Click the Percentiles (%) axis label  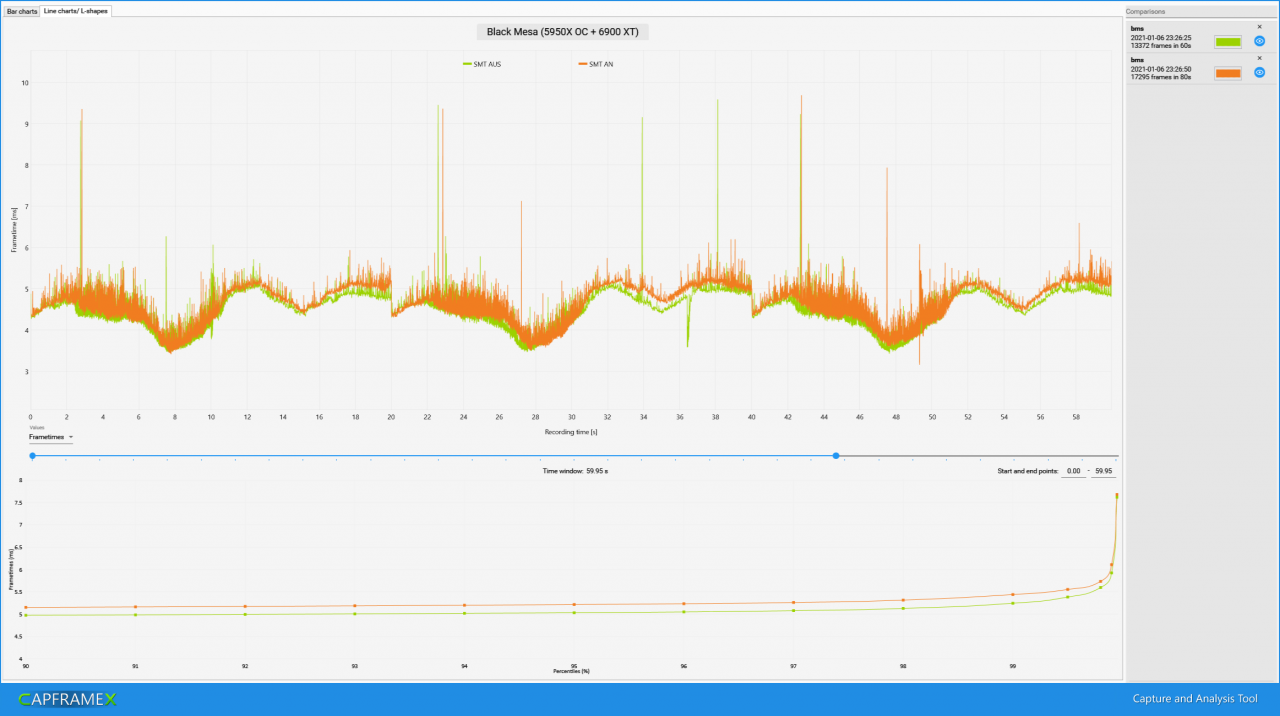click(x=571, y=671)
